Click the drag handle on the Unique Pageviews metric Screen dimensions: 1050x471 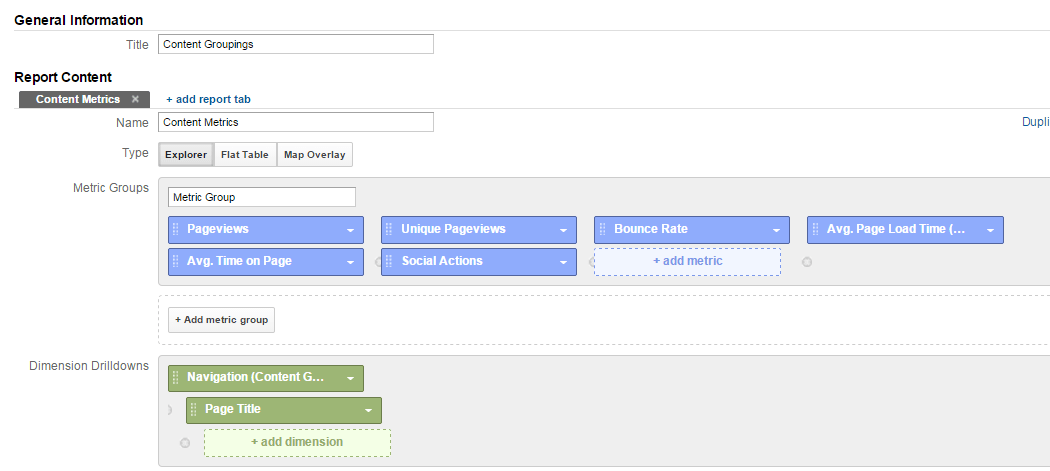point(389,229)
